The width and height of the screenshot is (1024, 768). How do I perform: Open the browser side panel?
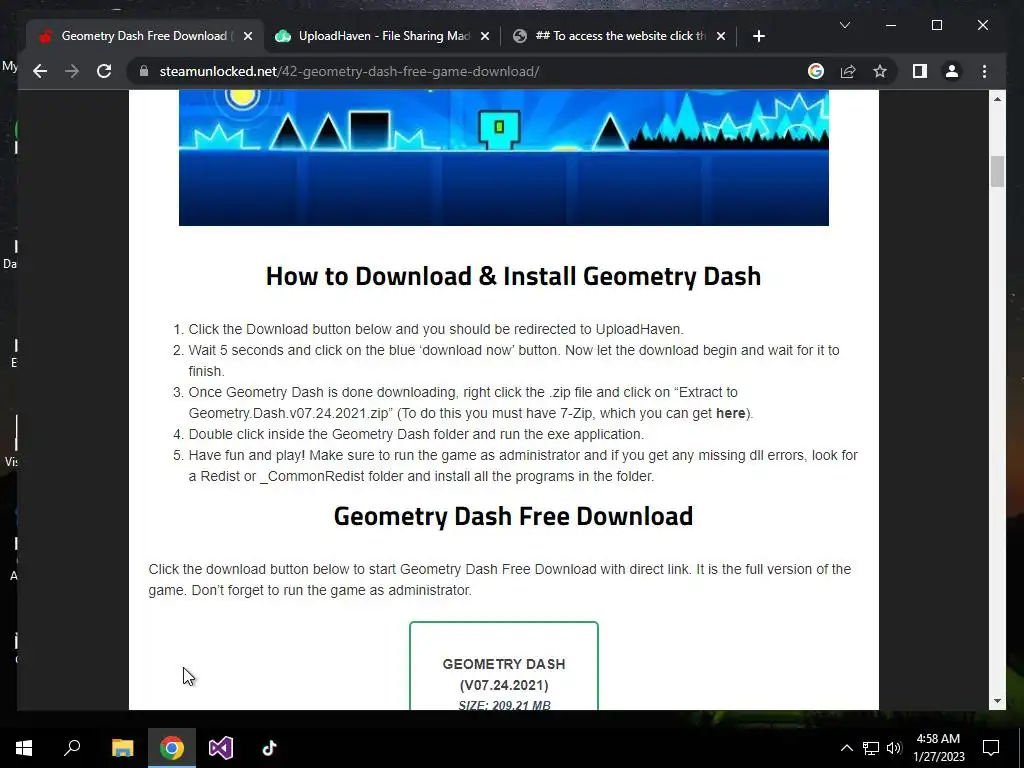(920, 71)
